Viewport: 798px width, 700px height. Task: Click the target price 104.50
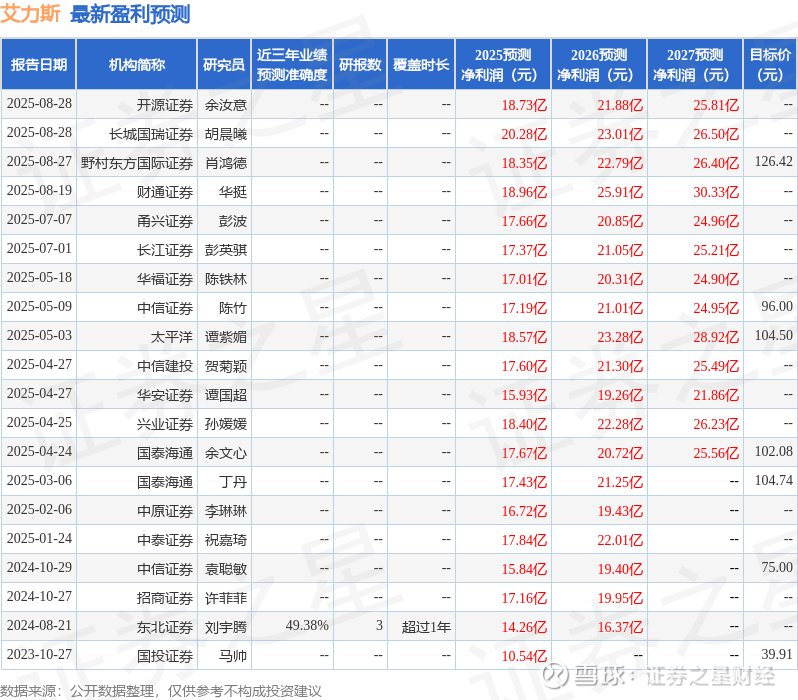774,336
